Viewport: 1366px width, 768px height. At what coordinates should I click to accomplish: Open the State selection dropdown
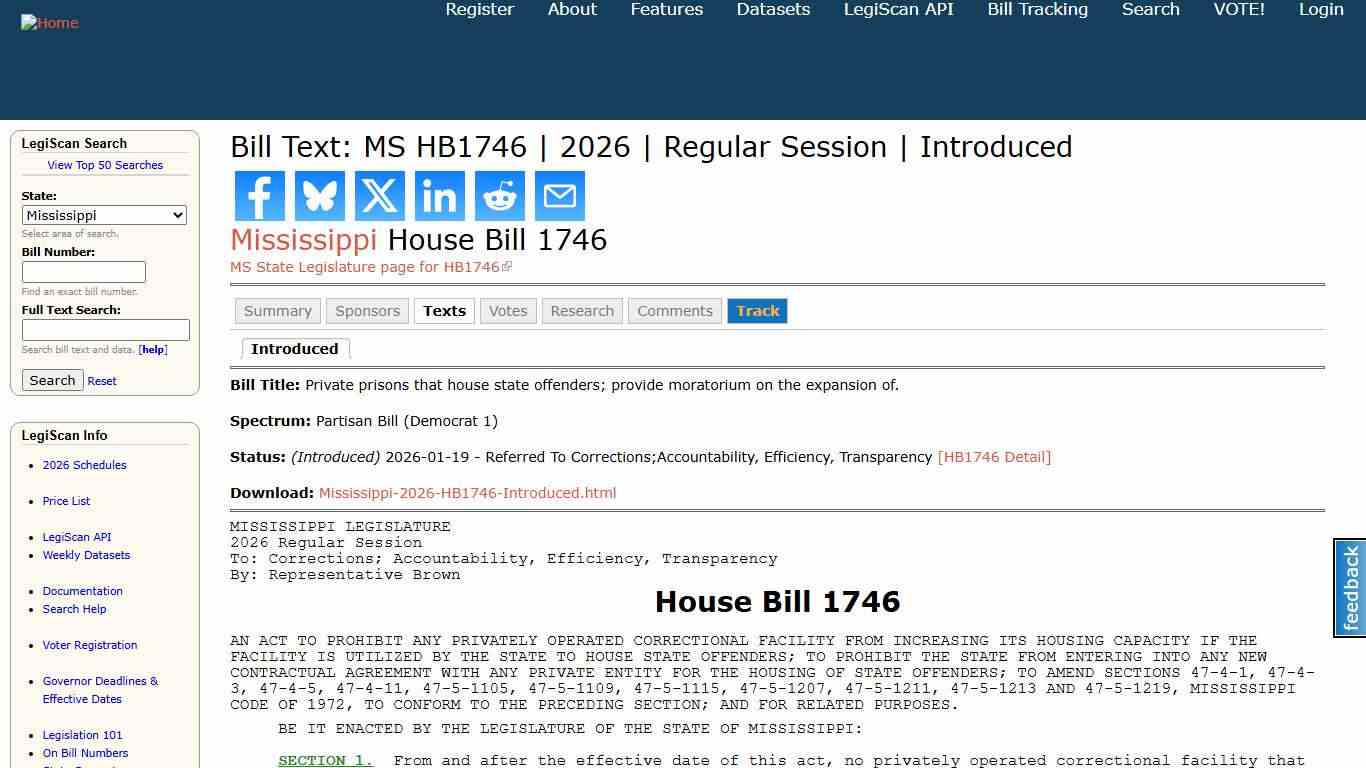tap(104, 215)
